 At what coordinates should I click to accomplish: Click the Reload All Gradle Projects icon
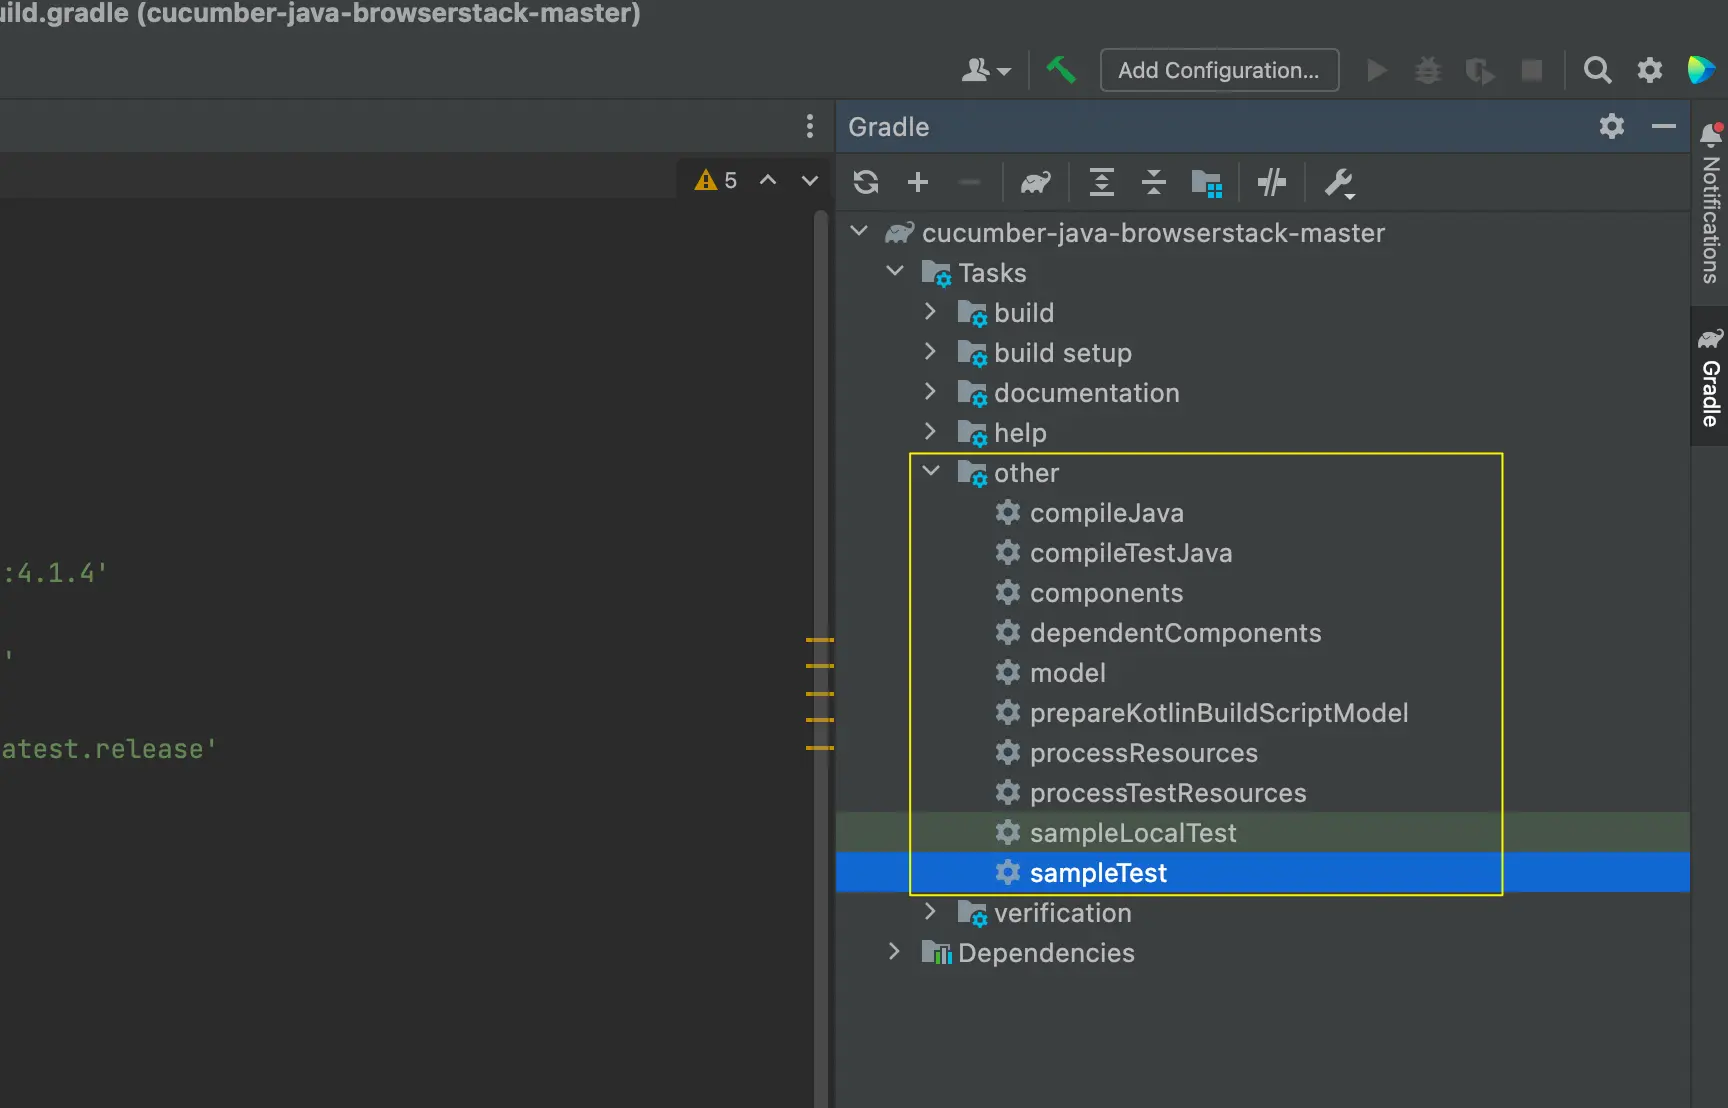[866, 182]
